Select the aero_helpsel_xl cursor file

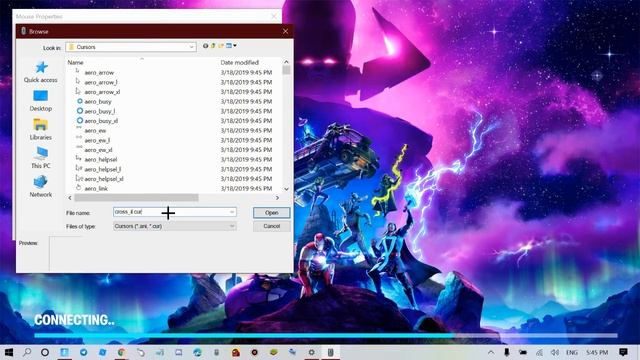click(x=104, y=179)
